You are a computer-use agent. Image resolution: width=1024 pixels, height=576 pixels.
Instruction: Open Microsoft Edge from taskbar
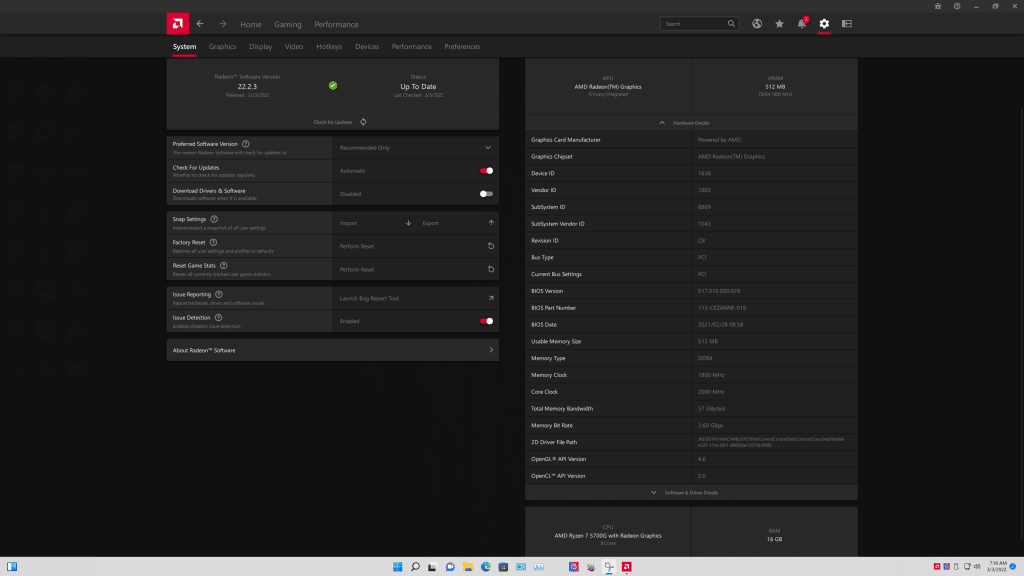coord(485,566)
